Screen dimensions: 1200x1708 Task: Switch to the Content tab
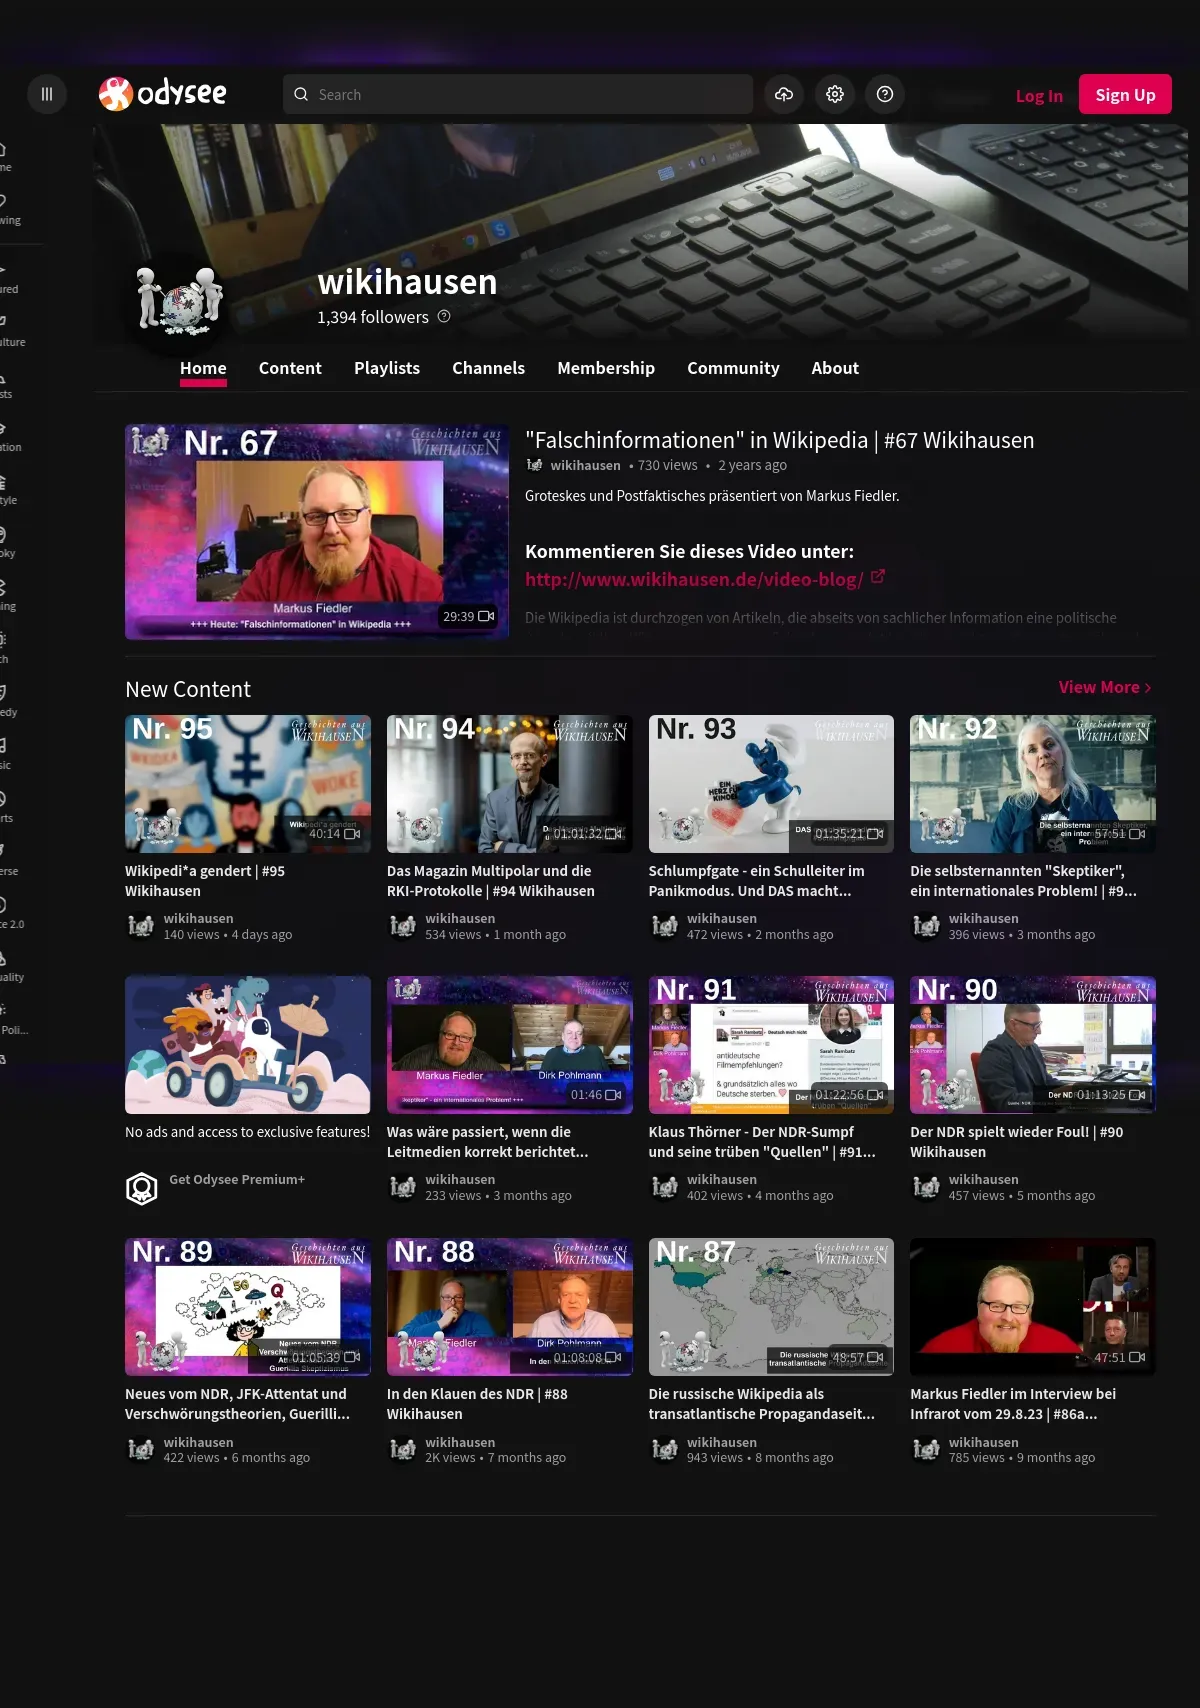click(290, 368)
